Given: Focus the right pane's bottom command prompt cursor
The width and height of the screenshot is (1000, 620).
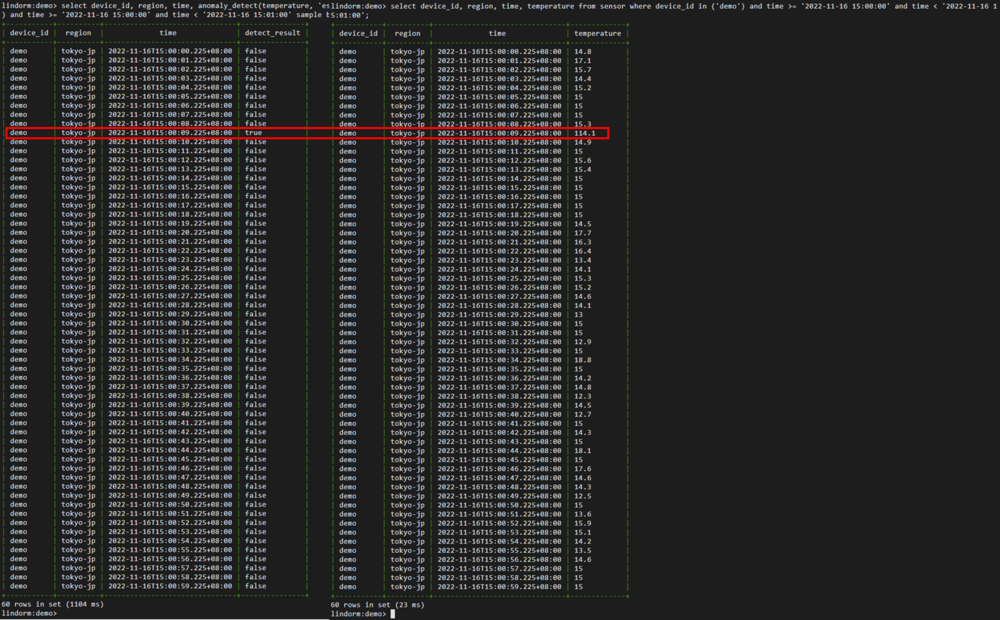Looking at the screenshot, I should pos(394,614).
